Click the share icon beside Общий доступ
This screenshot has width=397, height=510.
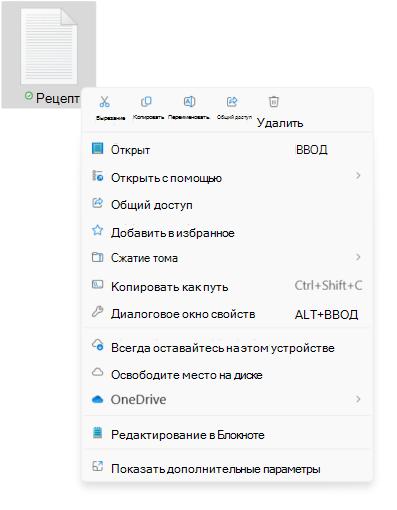pos(97,203)
